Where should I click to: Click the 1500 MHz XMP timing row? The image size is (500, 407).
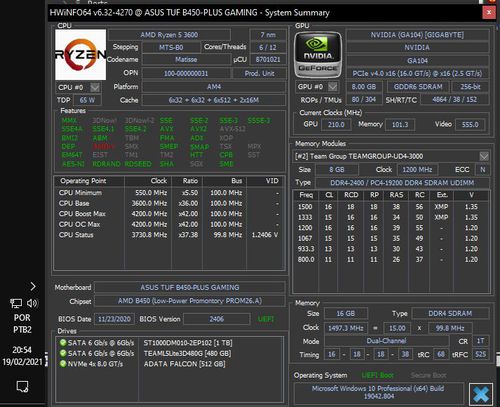(391, 207)
